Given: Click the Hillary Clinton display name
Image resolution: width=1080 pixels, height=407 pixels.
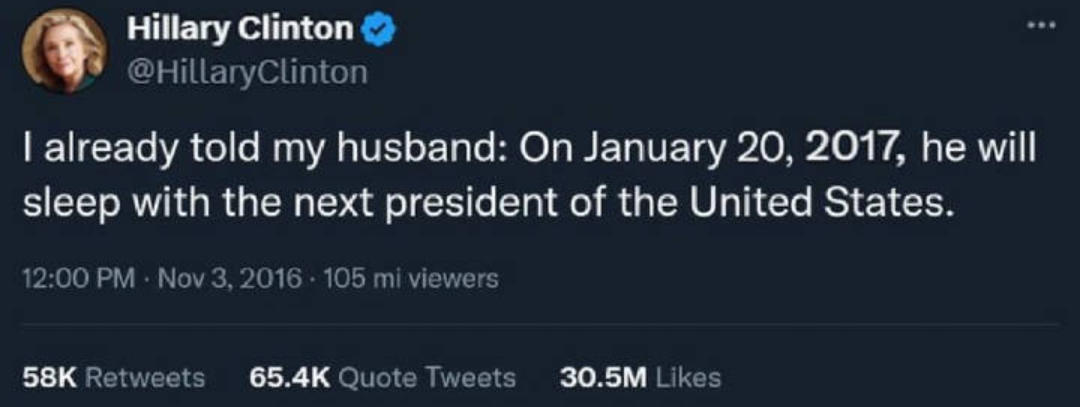Looking at the screenshot, I should pos(240,31).
